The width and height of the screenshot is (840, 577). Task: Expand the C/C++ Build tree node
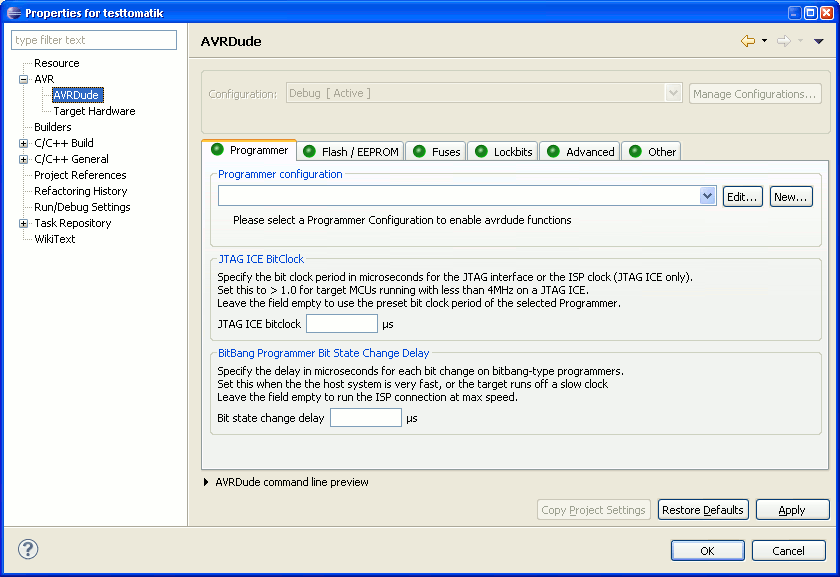(24, 144)
